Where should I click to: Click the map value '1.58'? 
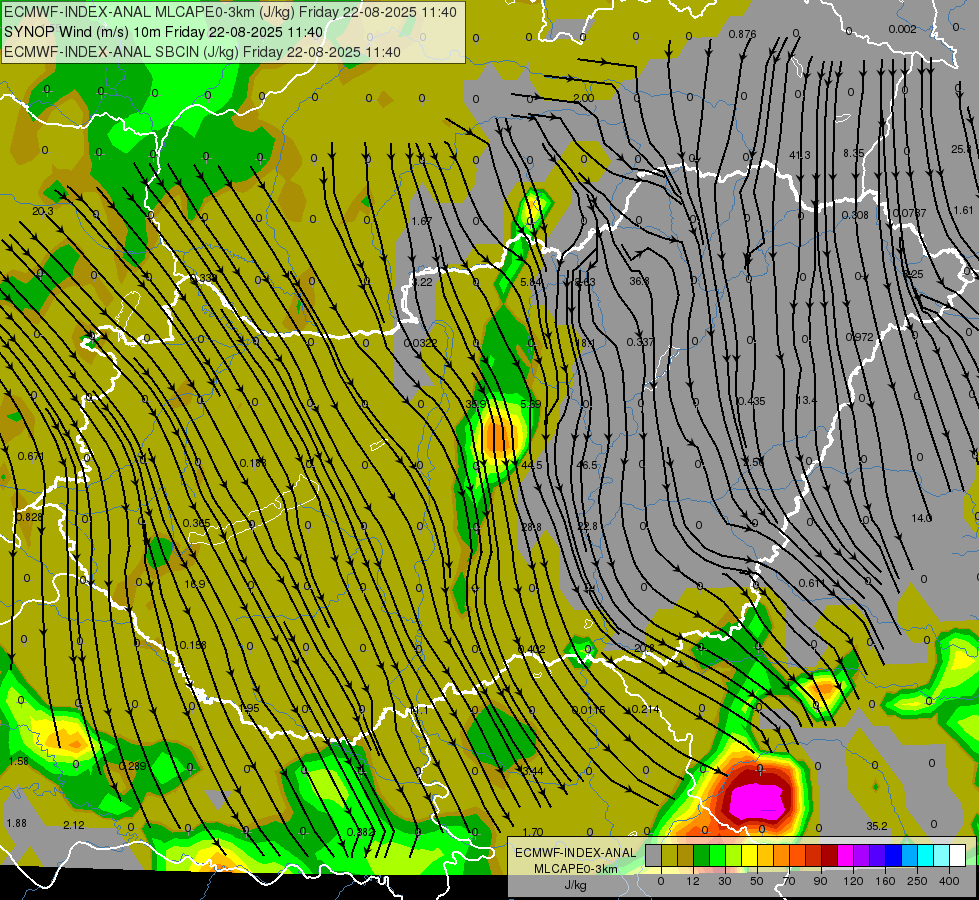tap(19, 761)
